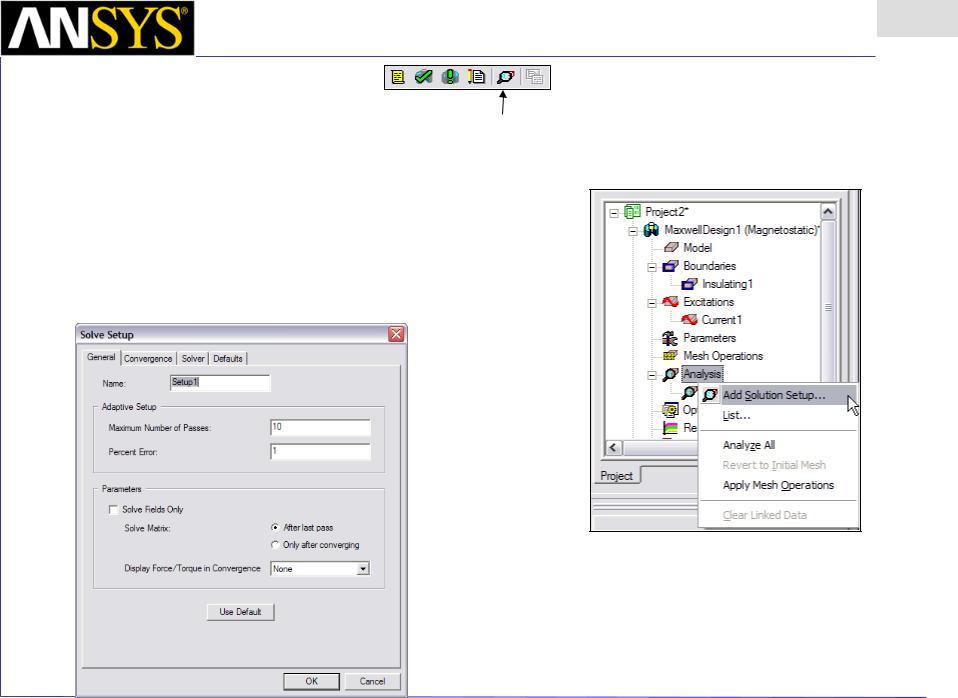This screenshot has width=958, height=698.
Task: Choose Apply Mesh Operations menu item
Action: click(x=778, y=485)
